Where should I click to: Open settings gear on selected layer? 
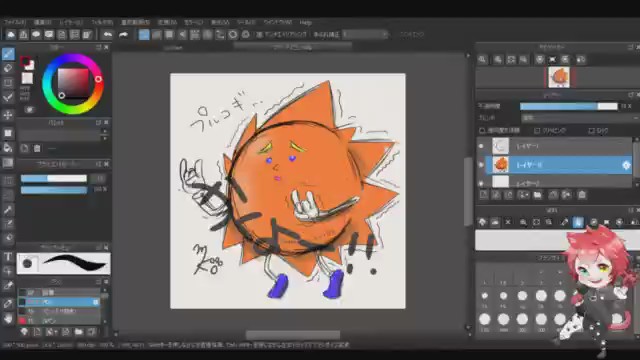pyautogui.click(x=626, y=165)
